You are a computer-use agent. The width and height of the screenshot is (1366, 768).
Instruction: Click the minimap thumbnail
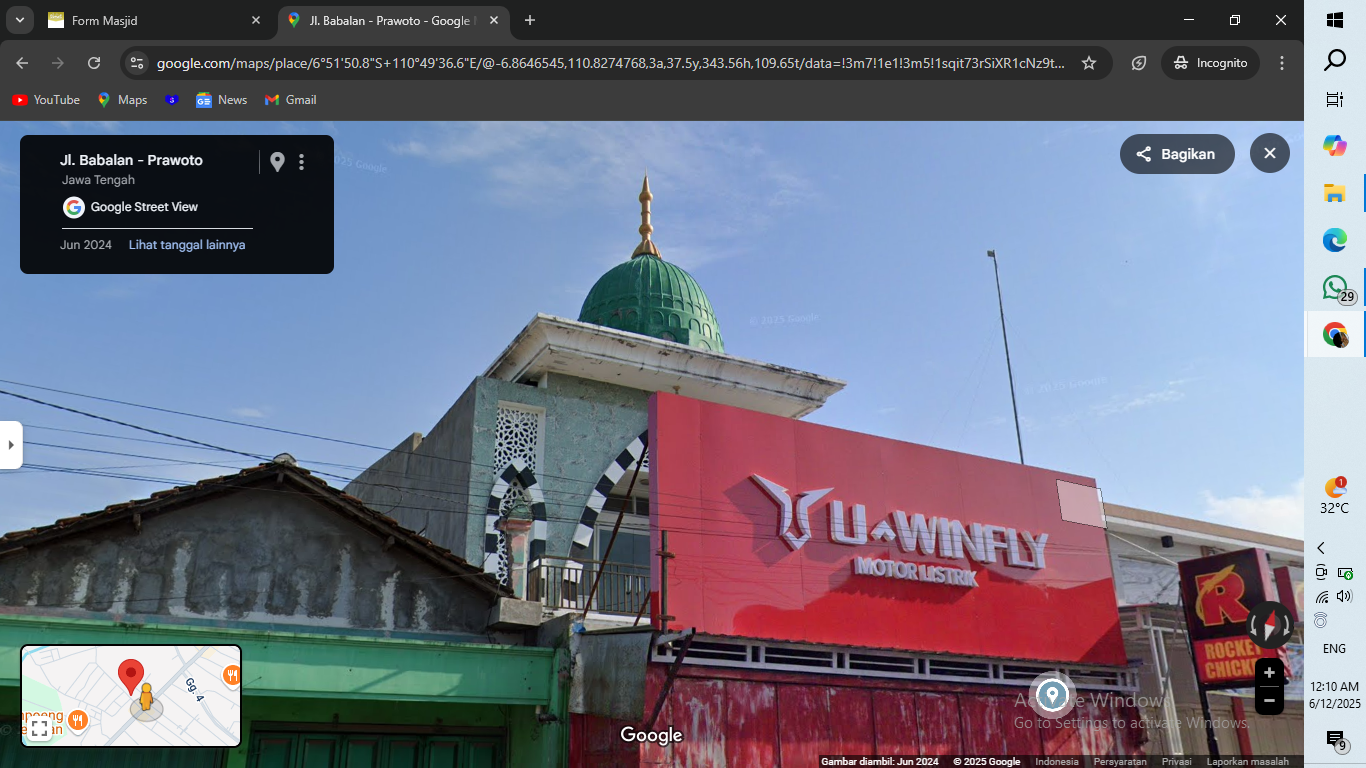pos(131,695)
